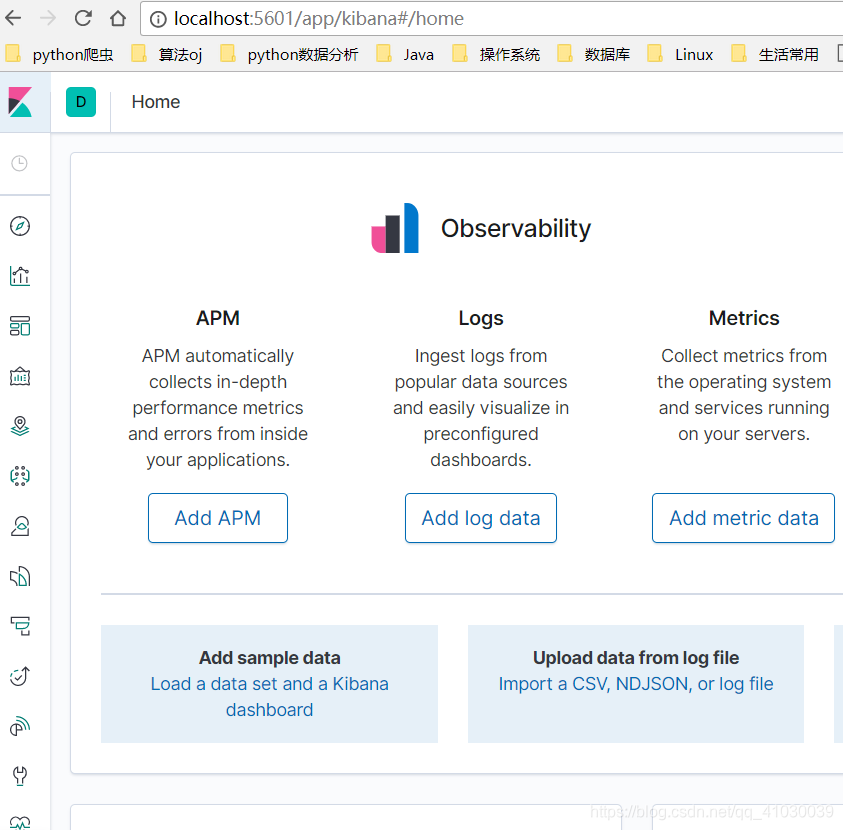Click the Metrics section heading
This screenshot has width=843, height=830.
(744, 318)
